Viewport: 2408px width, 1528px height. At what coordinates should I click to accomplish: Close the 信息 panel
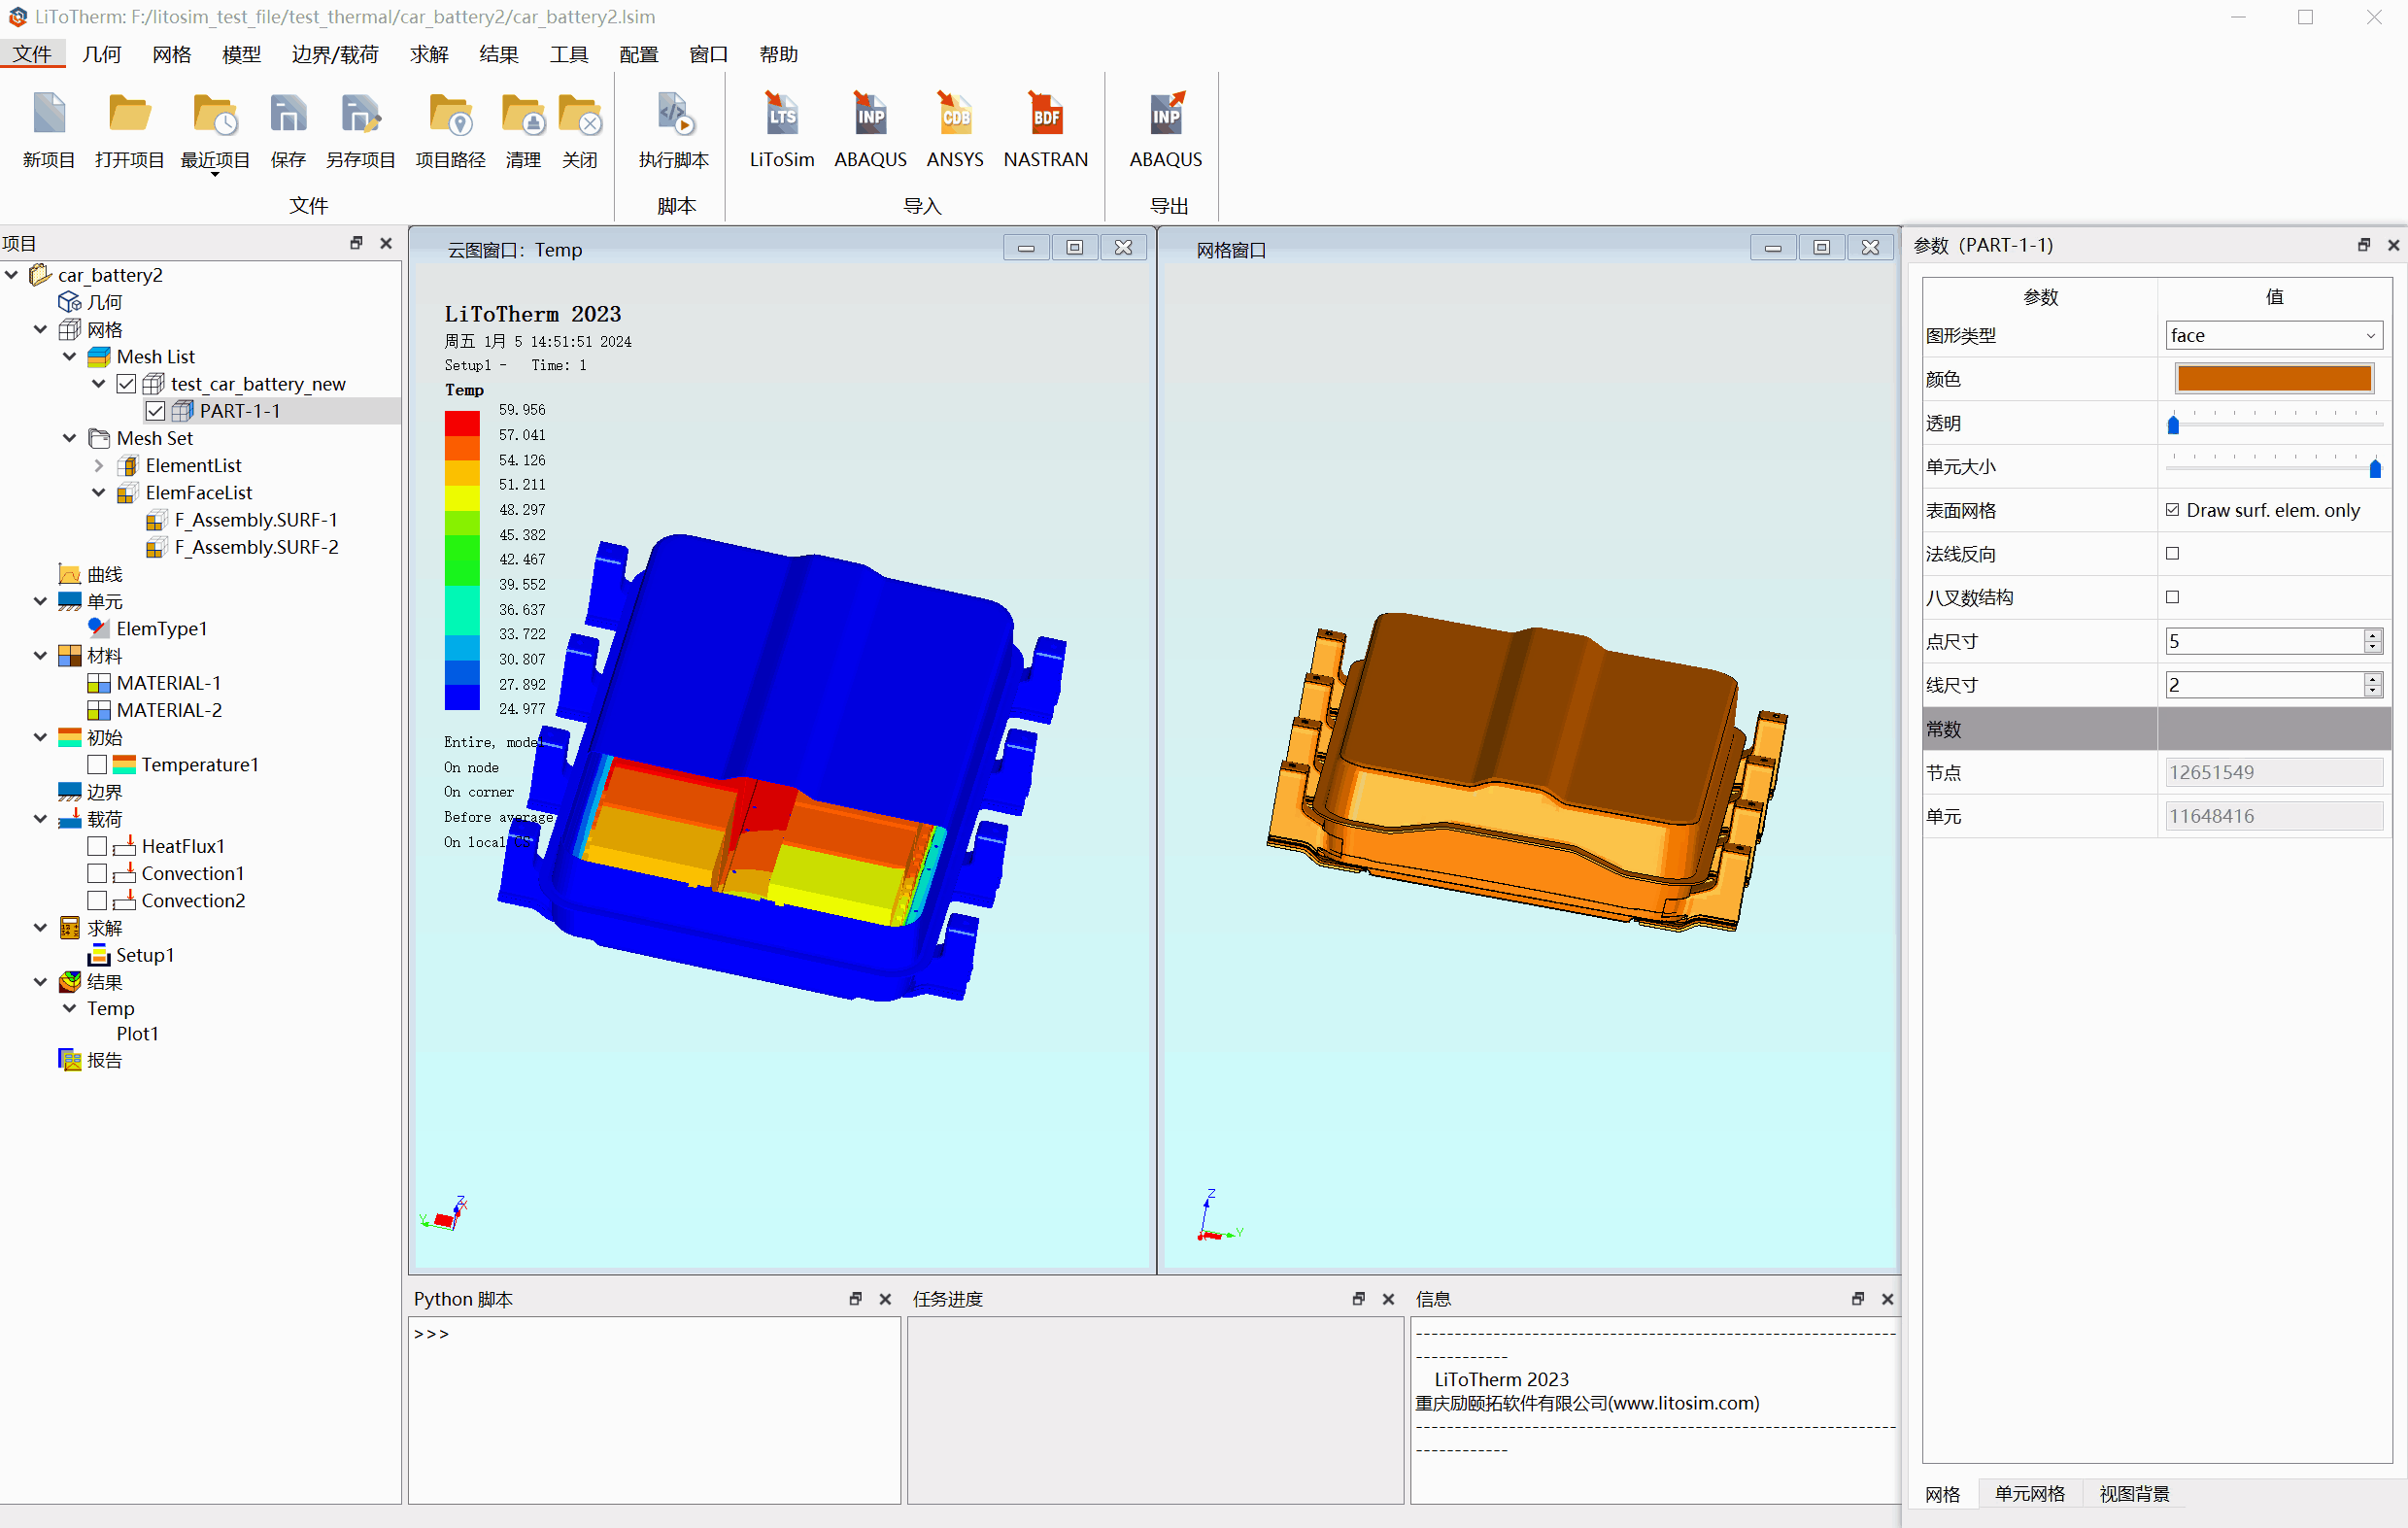click(1888, 1299)
